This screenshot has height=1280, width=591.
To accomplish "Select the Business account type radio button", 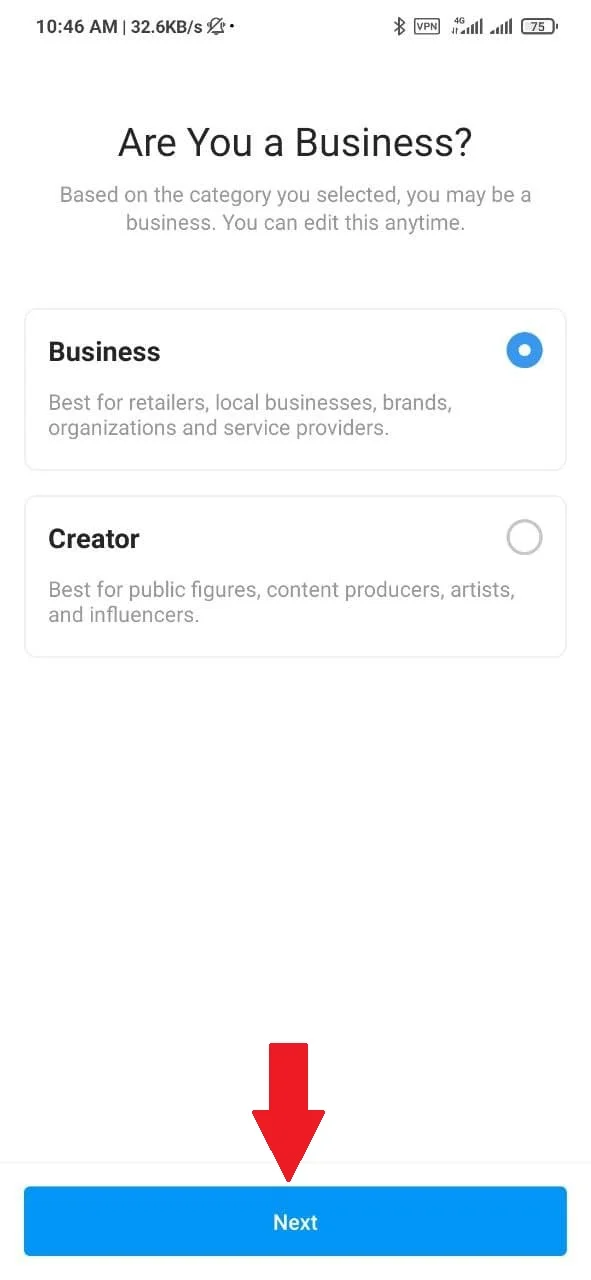I will 524,350.
